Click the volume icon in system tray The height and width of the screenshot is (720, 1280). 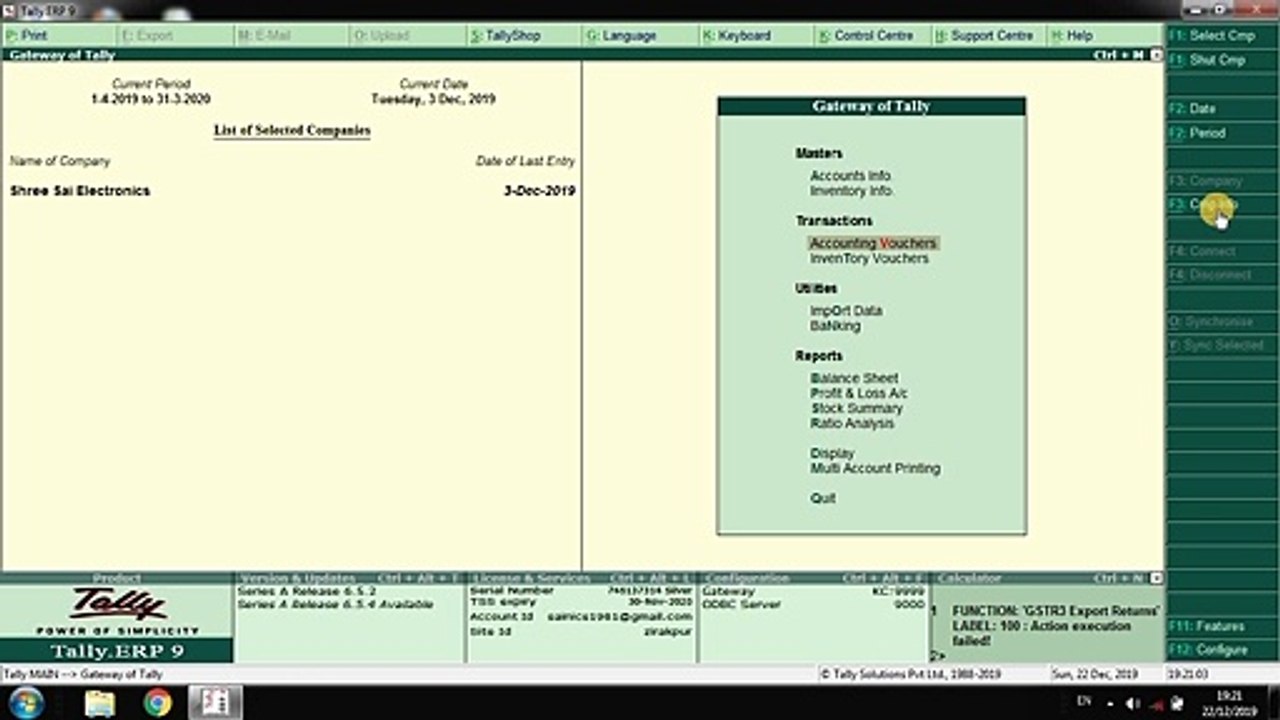tap(1134, 704)
